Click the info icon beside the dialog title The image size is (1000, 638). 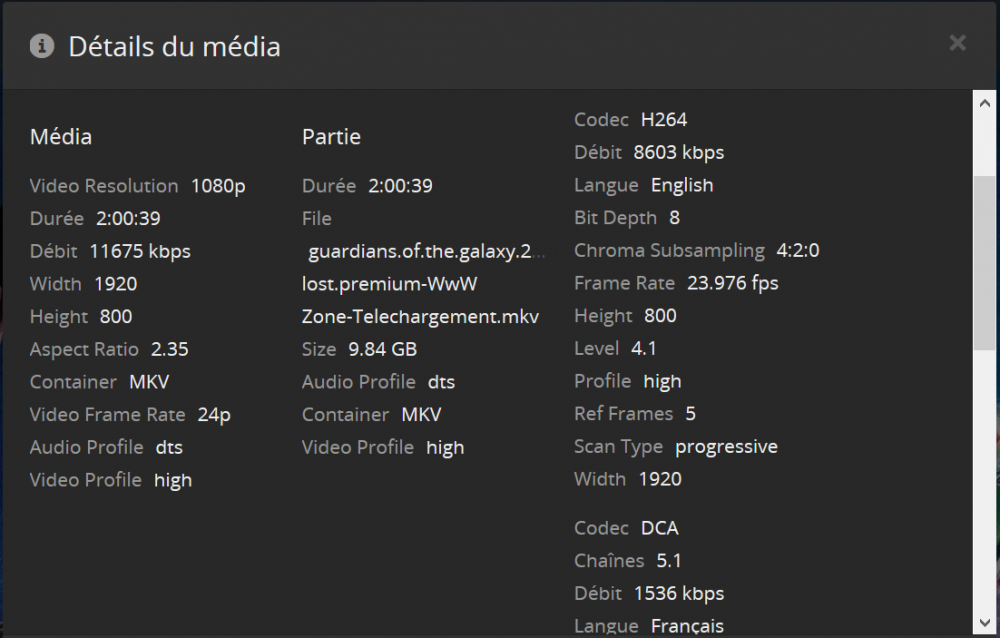tap(42, 46)
